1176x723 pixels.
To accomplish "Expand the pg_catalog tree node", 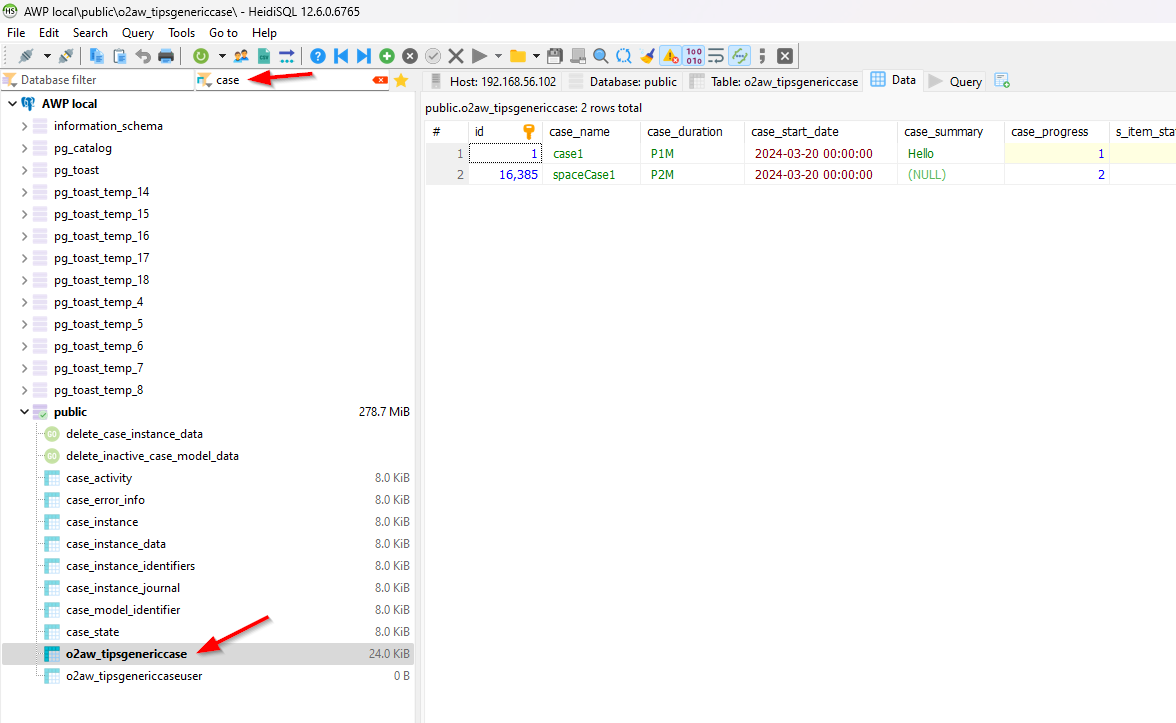I will coord(25,148).
